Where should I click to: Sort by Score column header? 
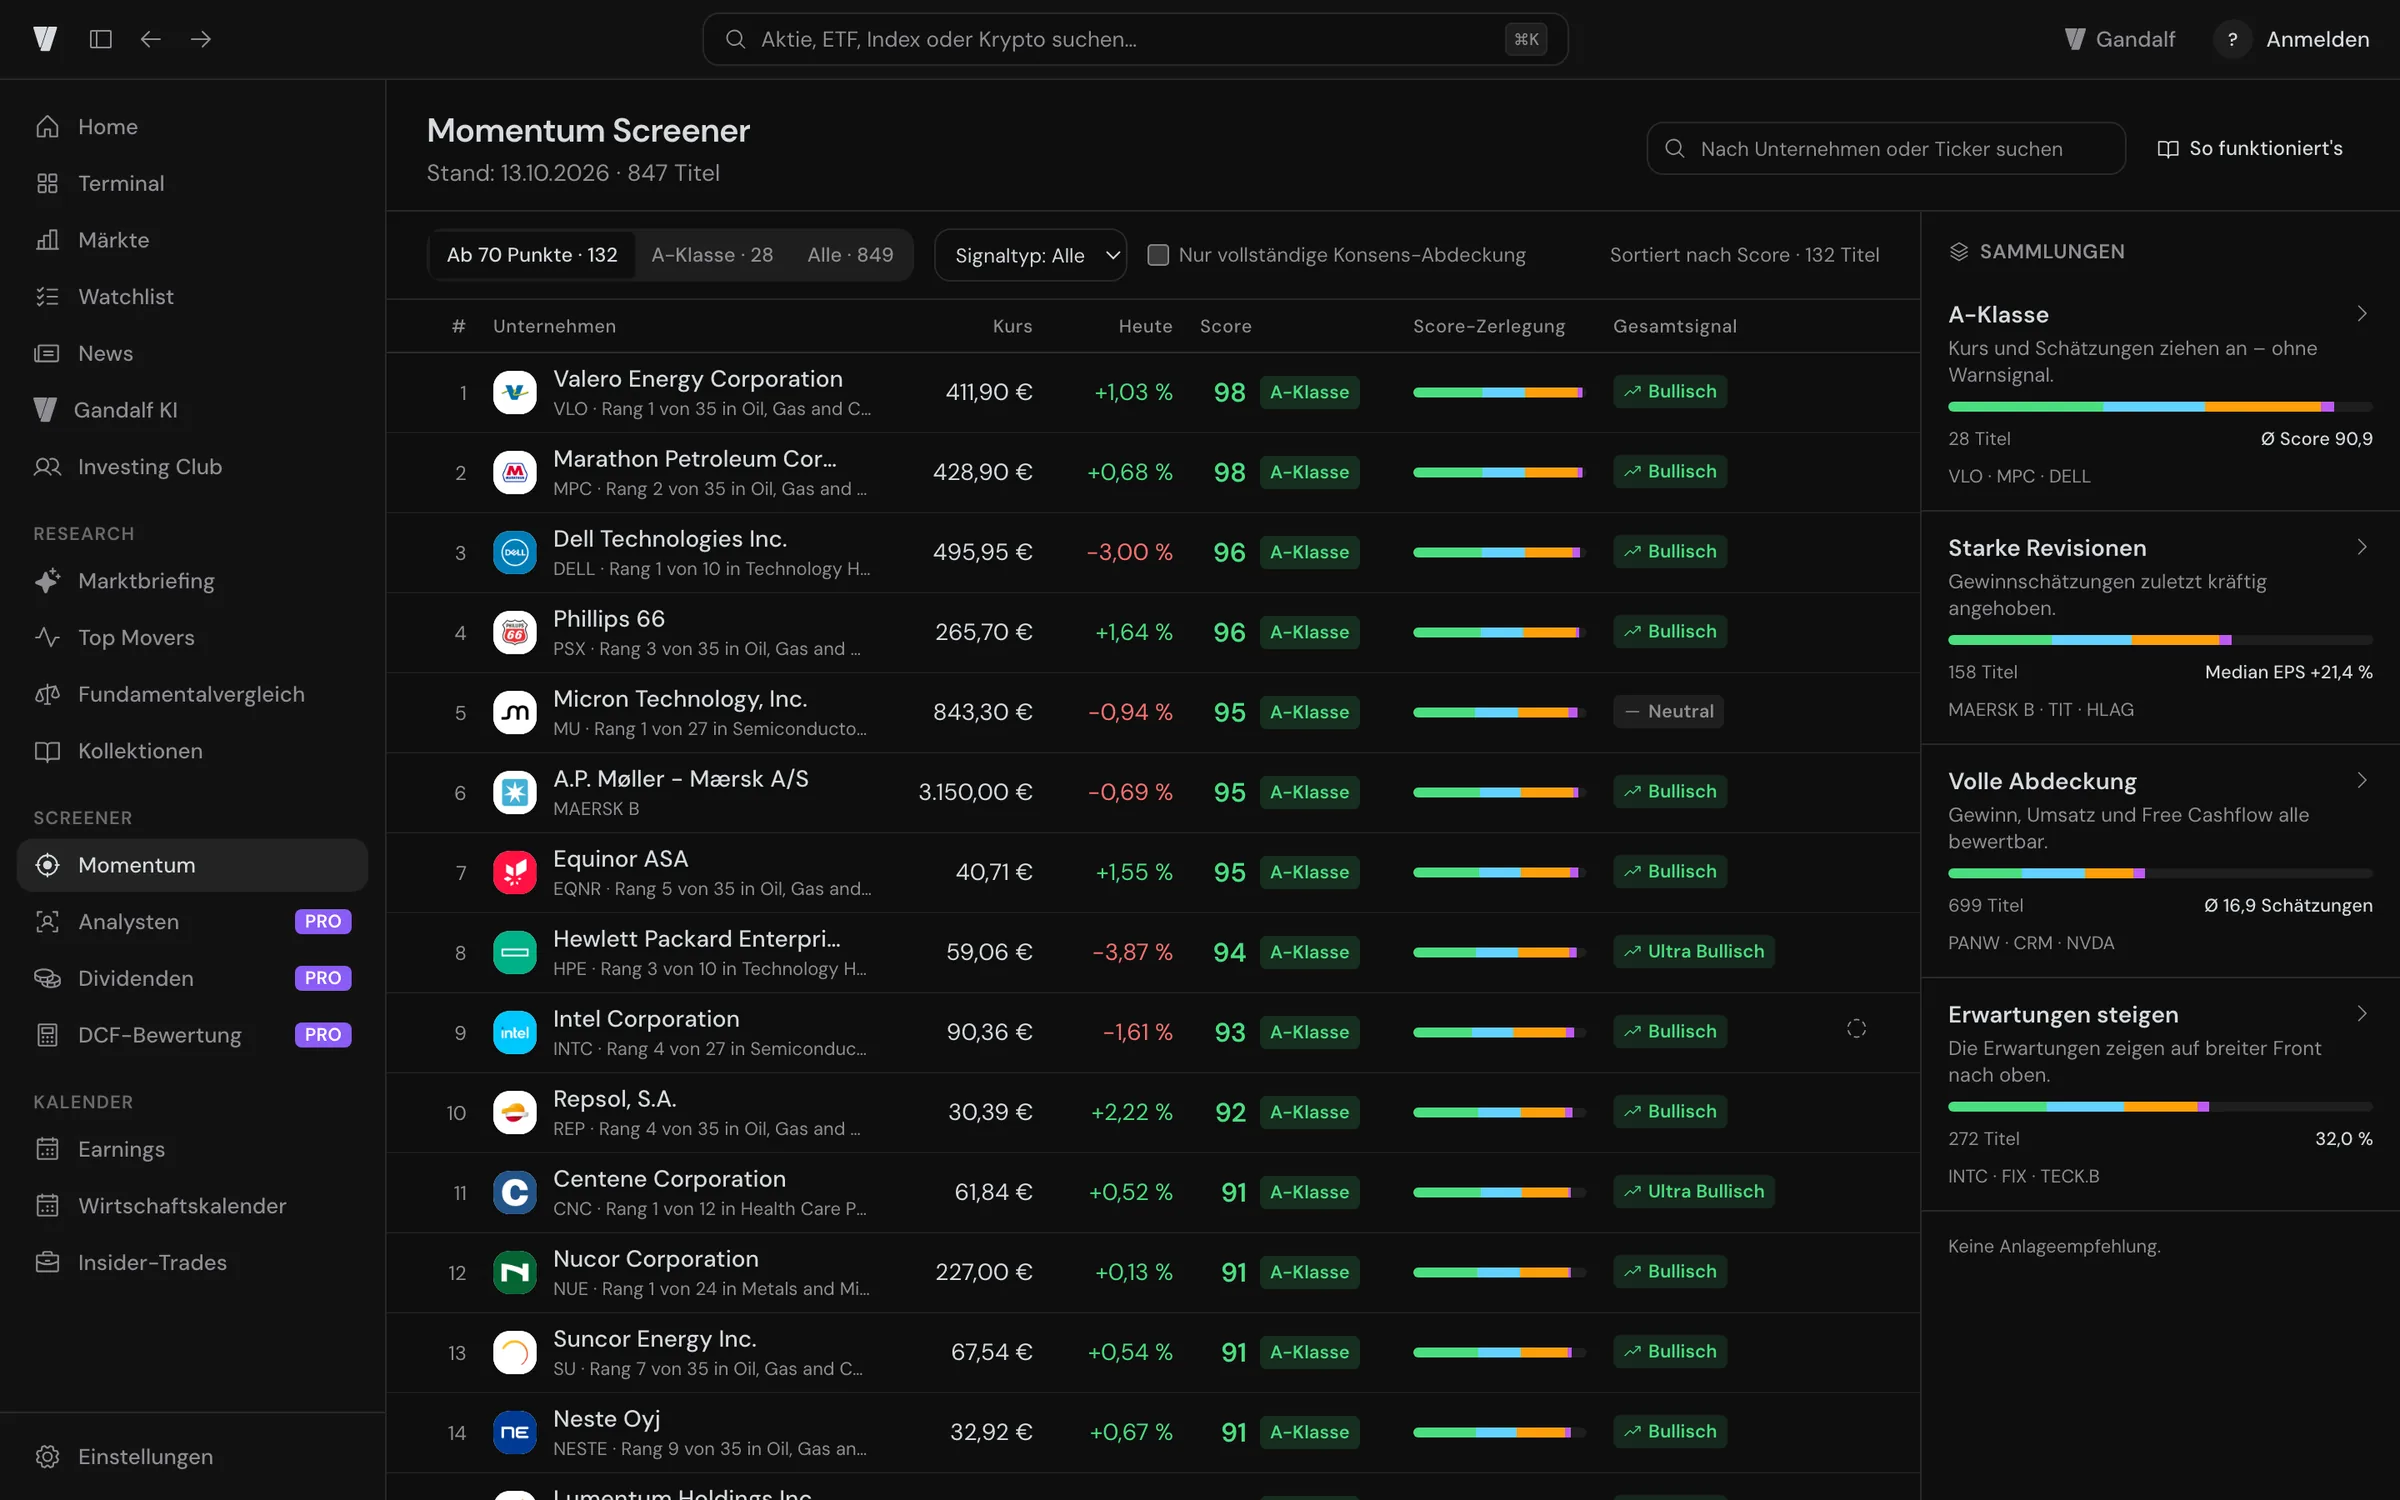coord(1225,326)
